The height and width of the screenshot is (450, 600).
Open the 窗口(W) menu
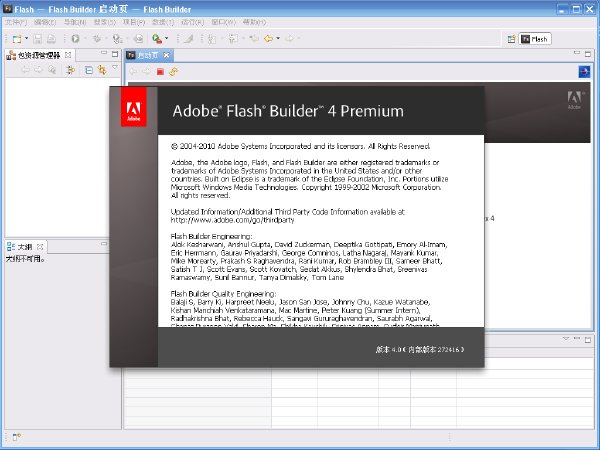(223, 22)
